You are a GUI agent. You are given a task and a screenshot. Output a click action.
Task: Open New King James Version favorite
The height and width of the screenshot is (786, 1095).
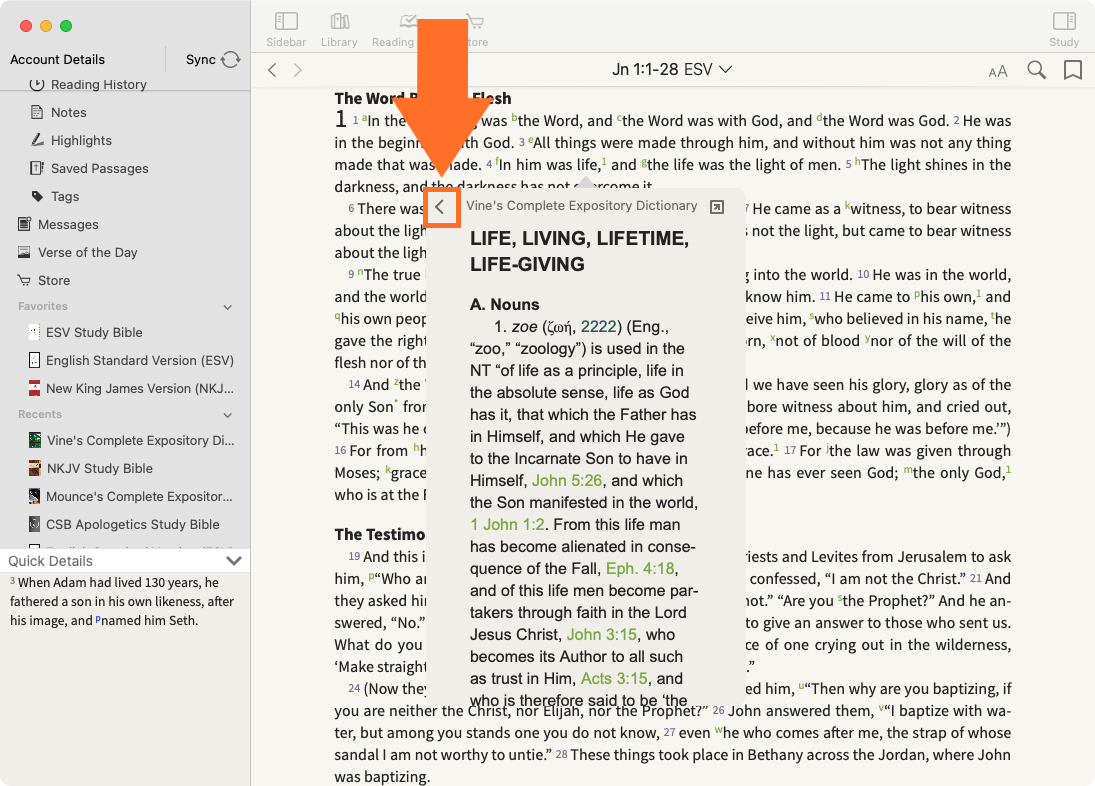140,388
